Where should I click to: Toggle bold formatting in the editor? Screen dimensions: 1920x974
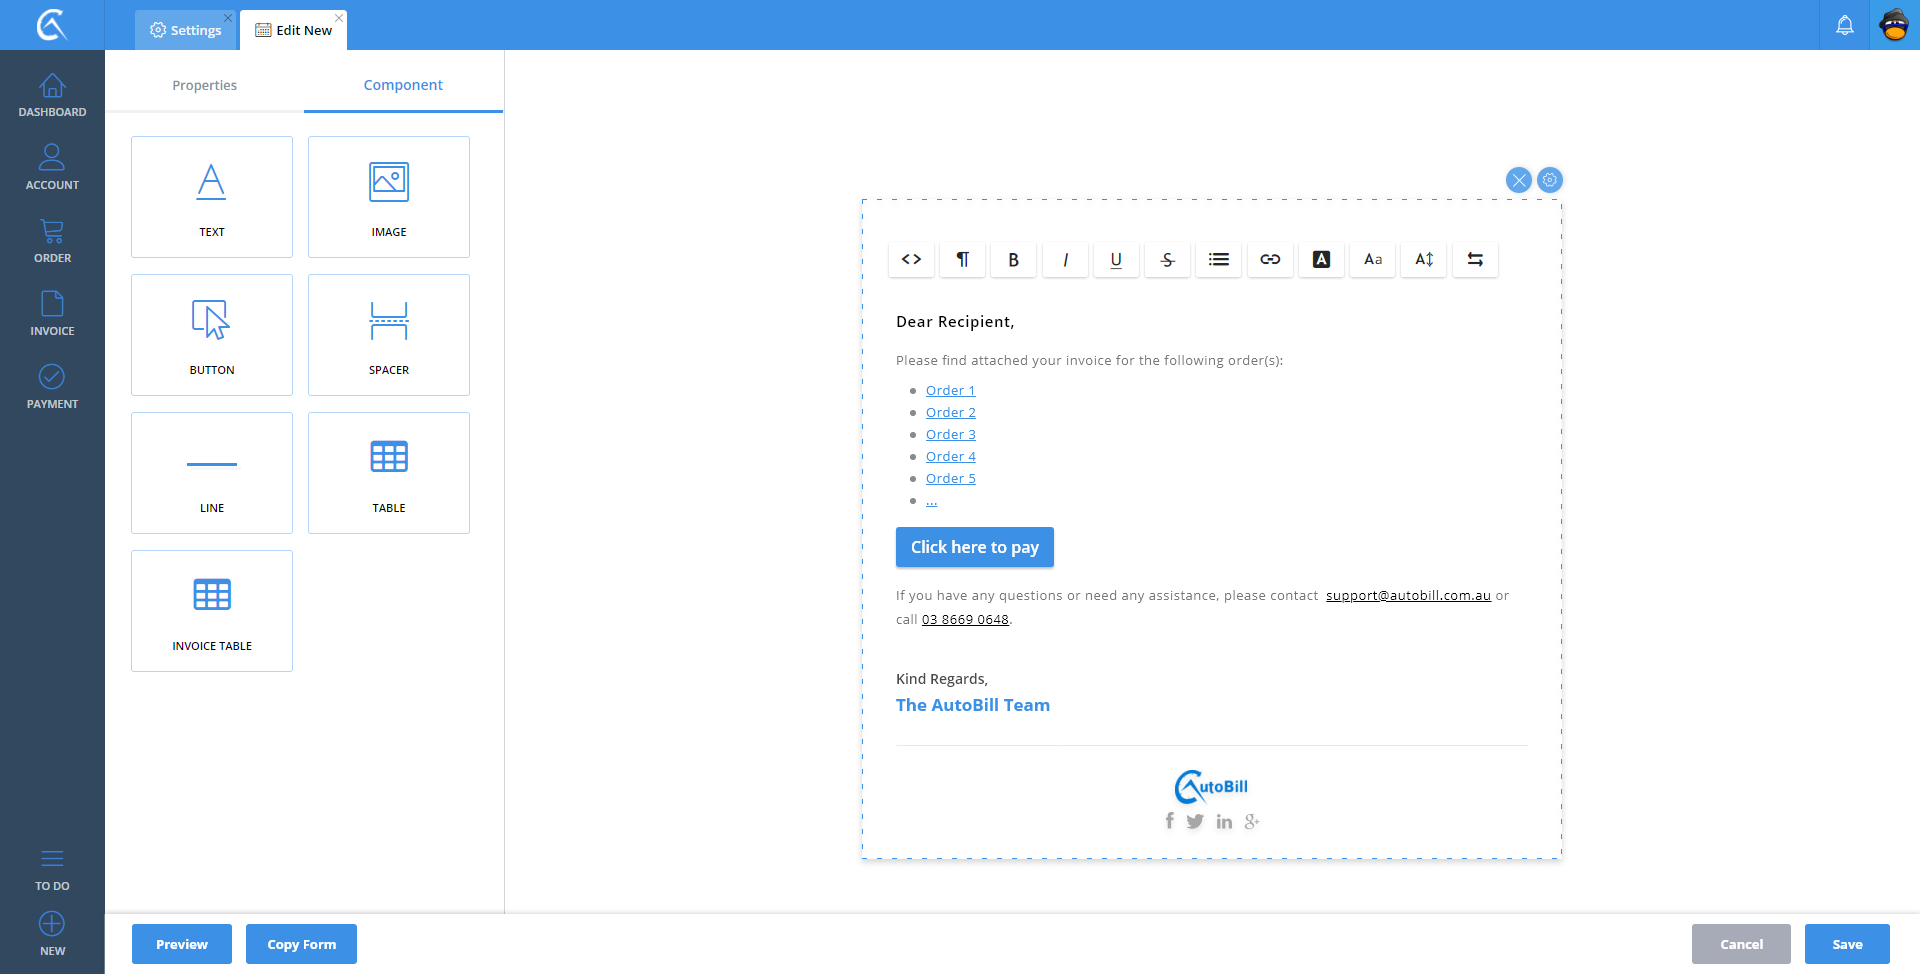pyautogui.click(x=1013, y=260)
